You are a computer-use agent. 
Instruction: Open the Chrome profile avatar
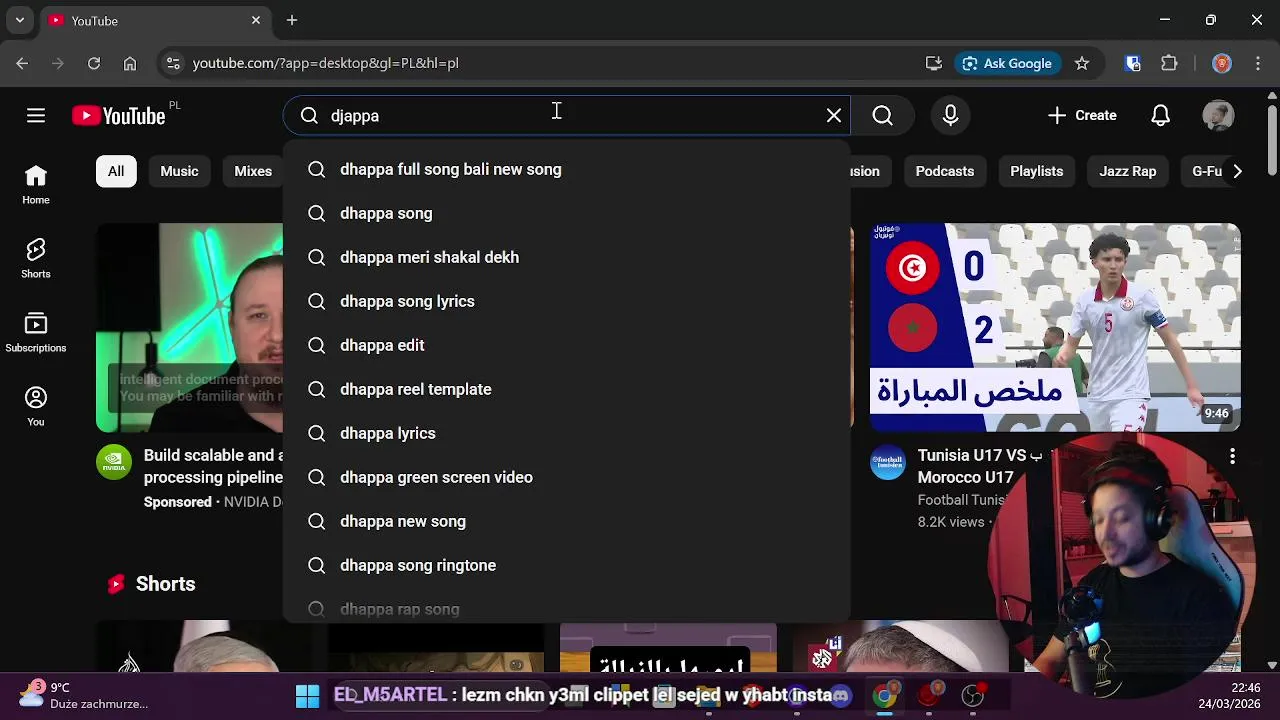click(1221, 63)
